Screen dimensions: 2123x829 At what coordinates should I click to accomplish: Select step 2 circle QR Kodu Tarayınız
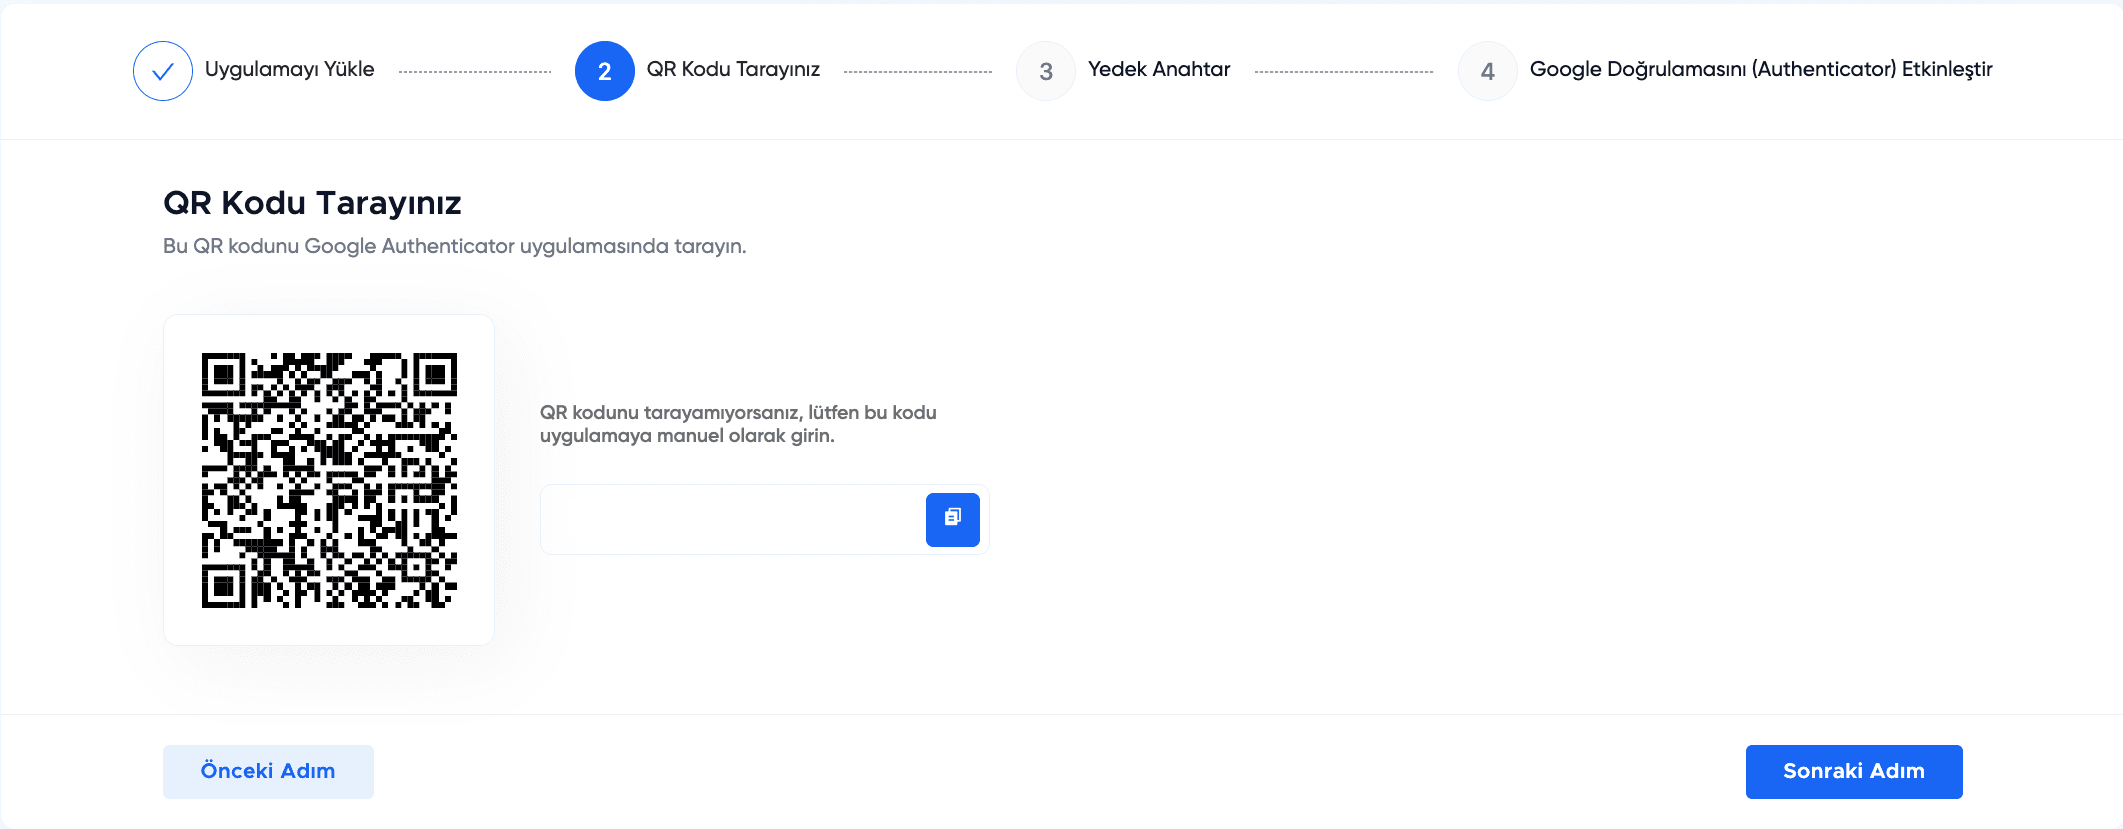[605, 71]
